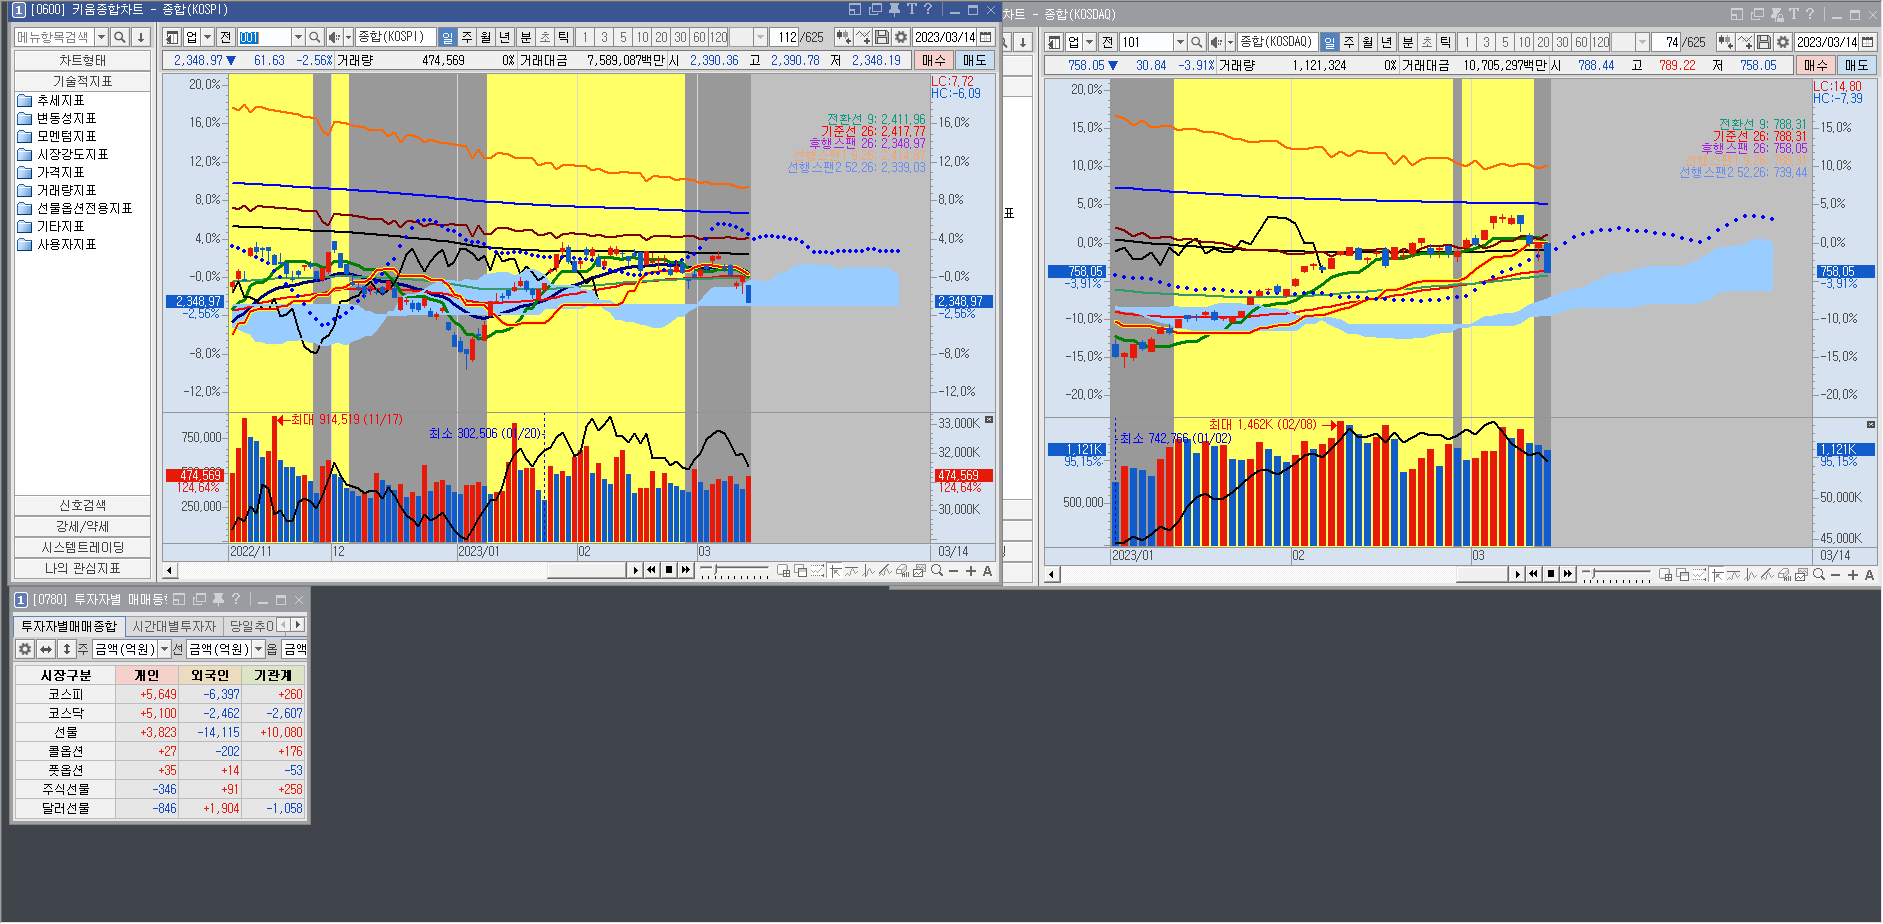This screenshot has height=924, width=1883.
Task: Click the play button under the KOSPI chart
Action: click(635, 570)
